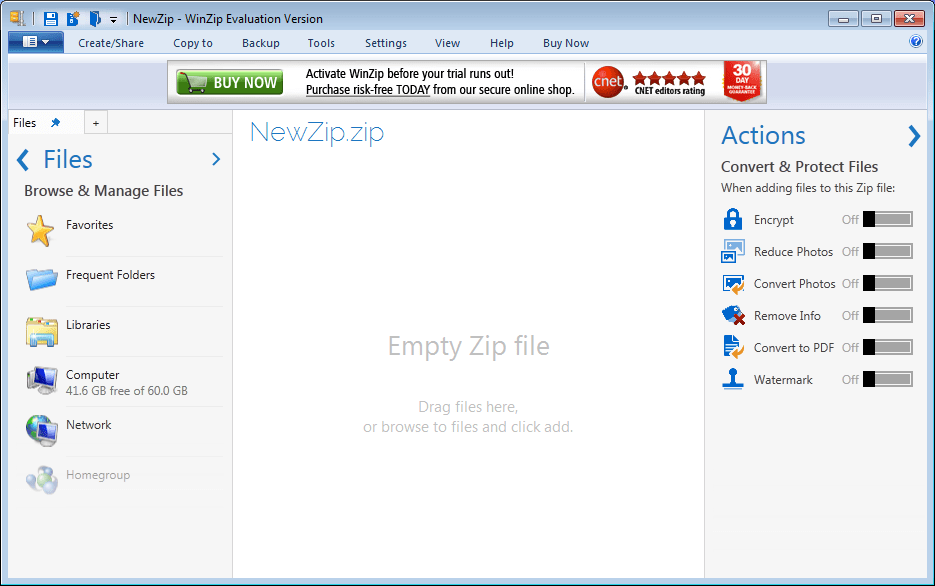The width and height of the screenshot is (935, 586).
Task: Click the Remove Info fish icon
Action: point(733,315)
